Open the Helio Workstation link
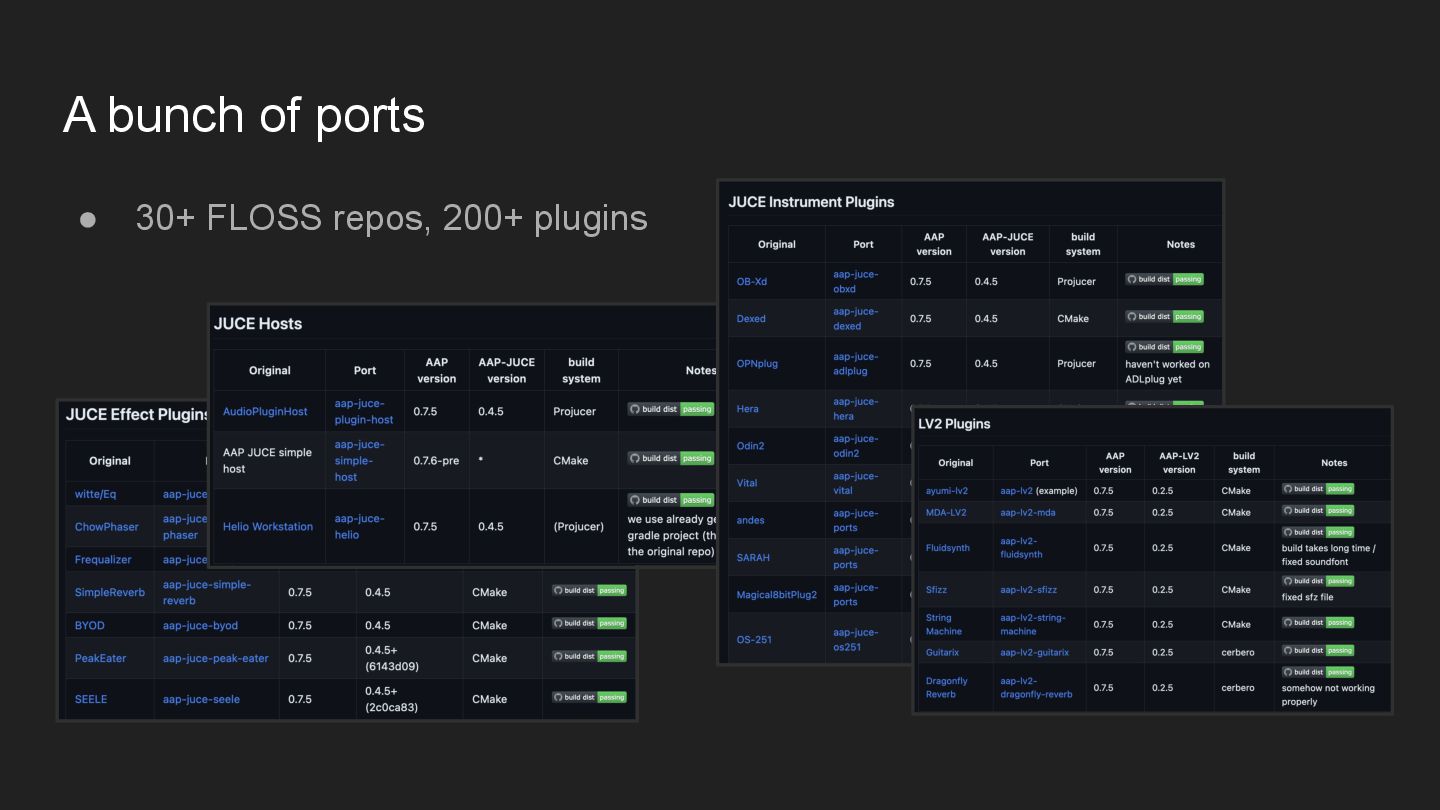 pyautogui.click(x=268, y=526)
